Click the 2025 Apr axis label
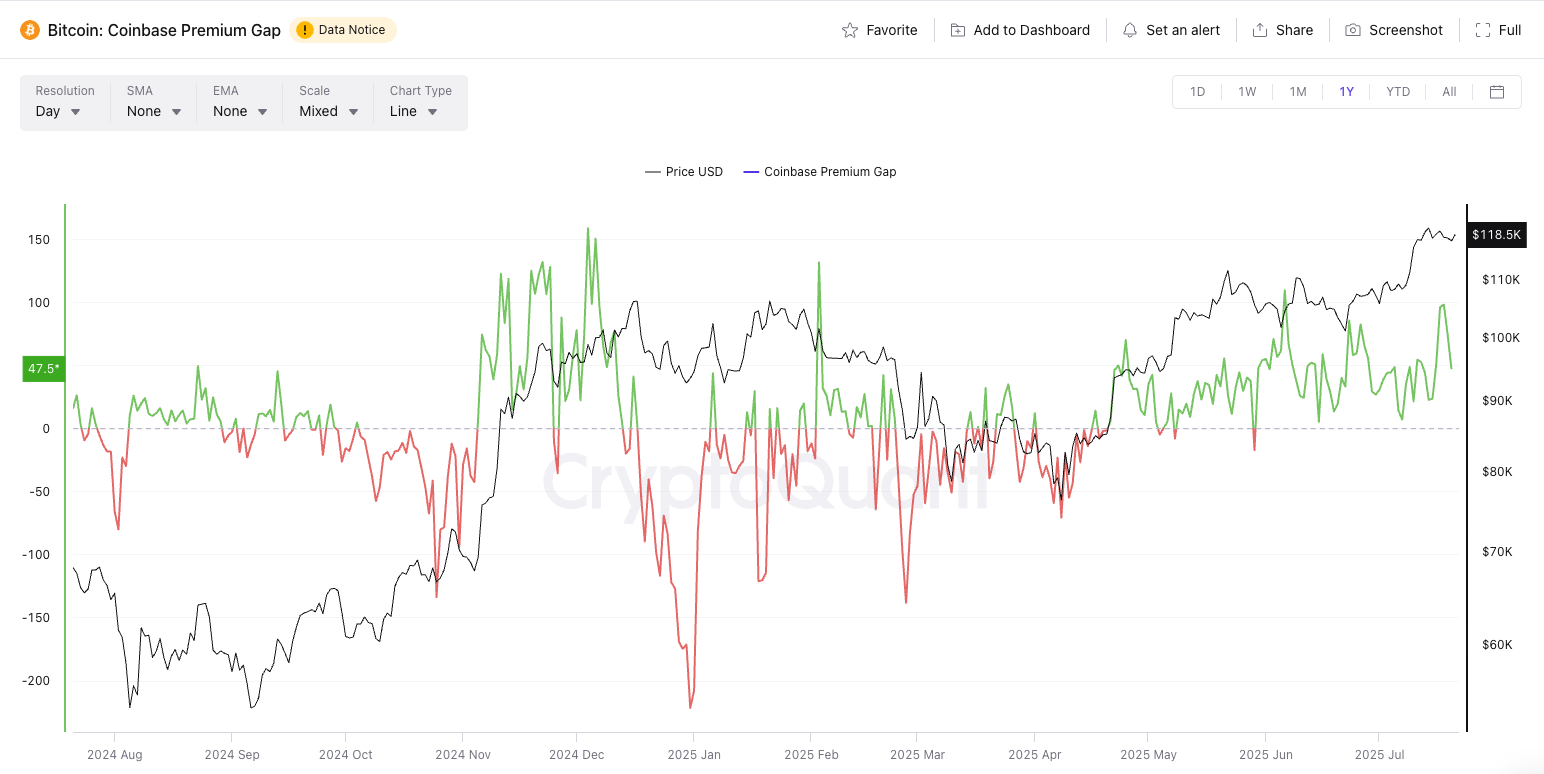Viewport: 1544px width, 774px height. click(1035, 755)
